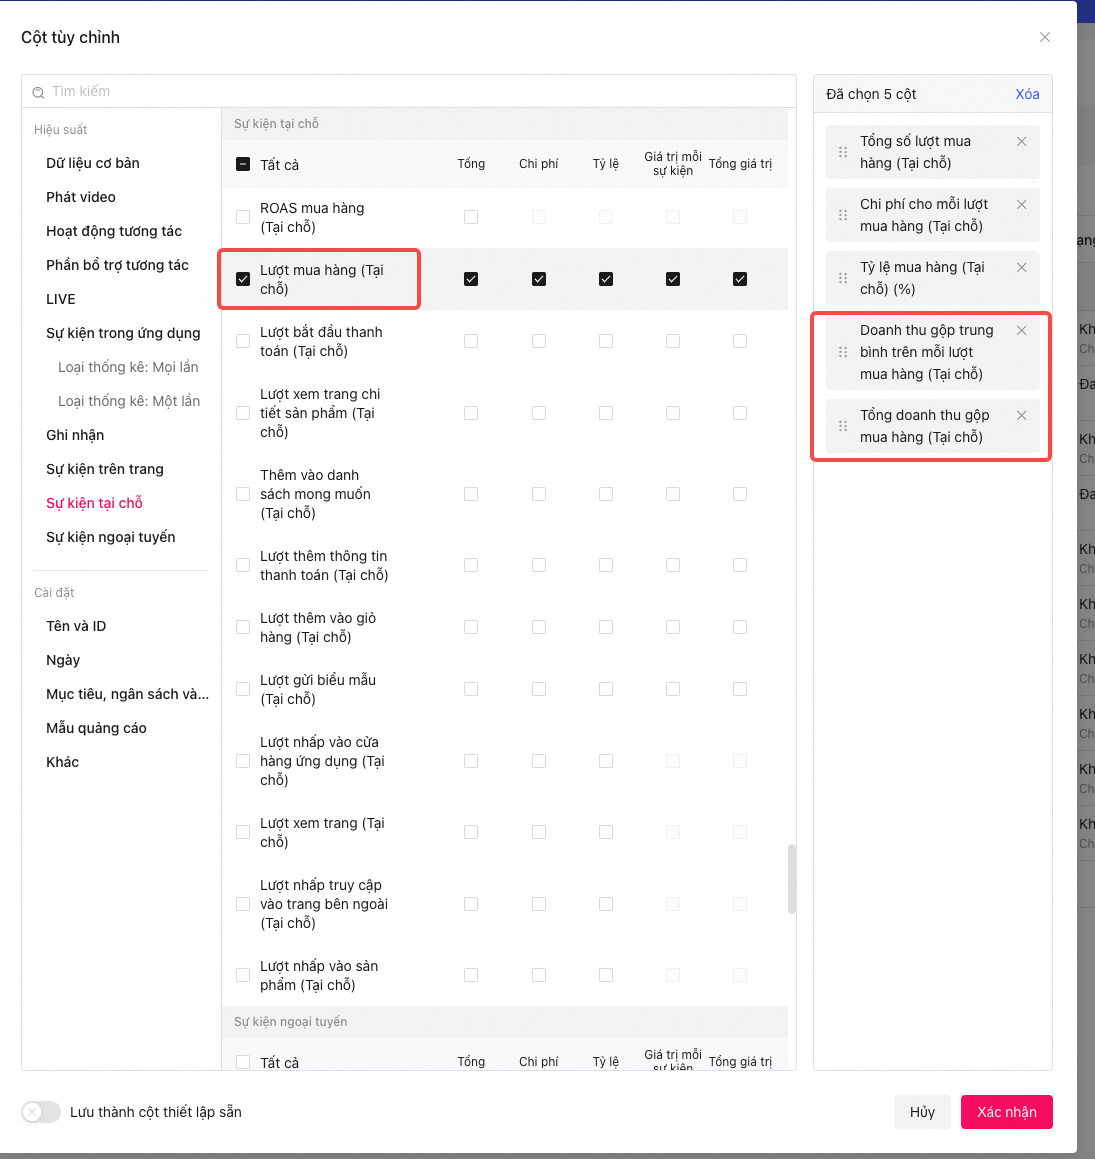Close the Cột tùy chỉnh dialog

1045,37
